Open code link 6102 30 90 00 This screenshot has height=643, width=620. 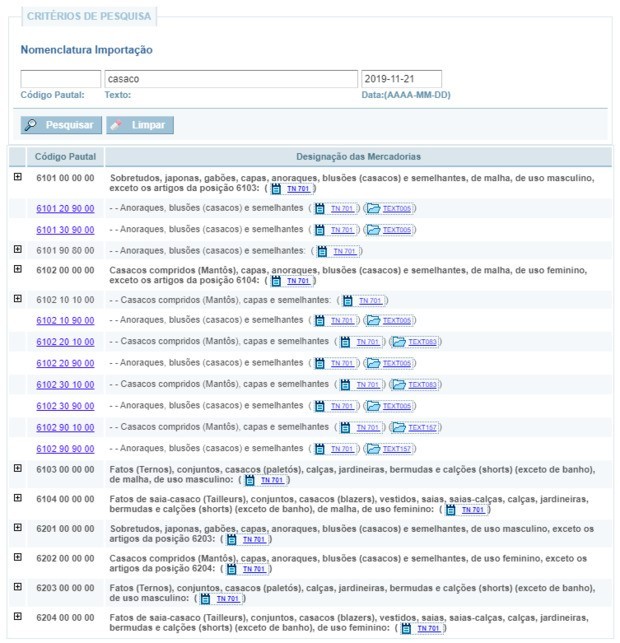[x=65, y=406]
